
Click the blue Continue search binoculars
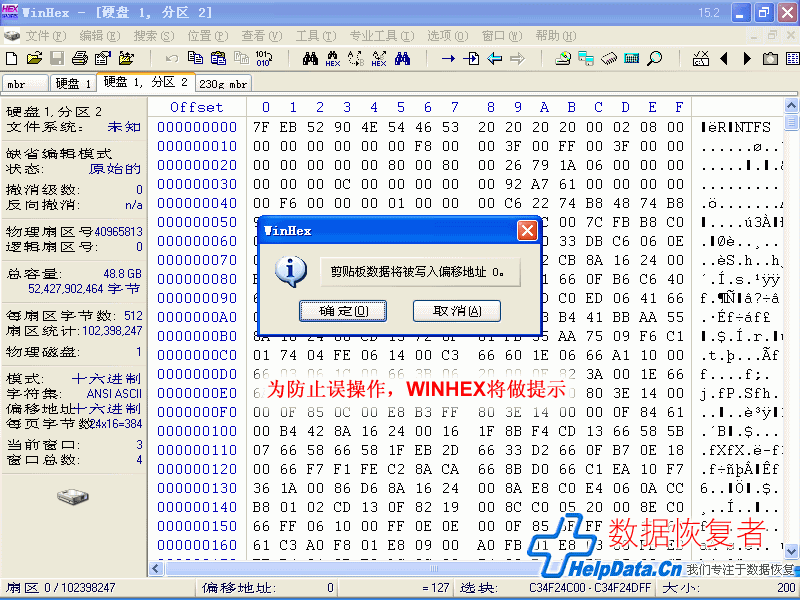pyautogui.click(x=402, y=58)
